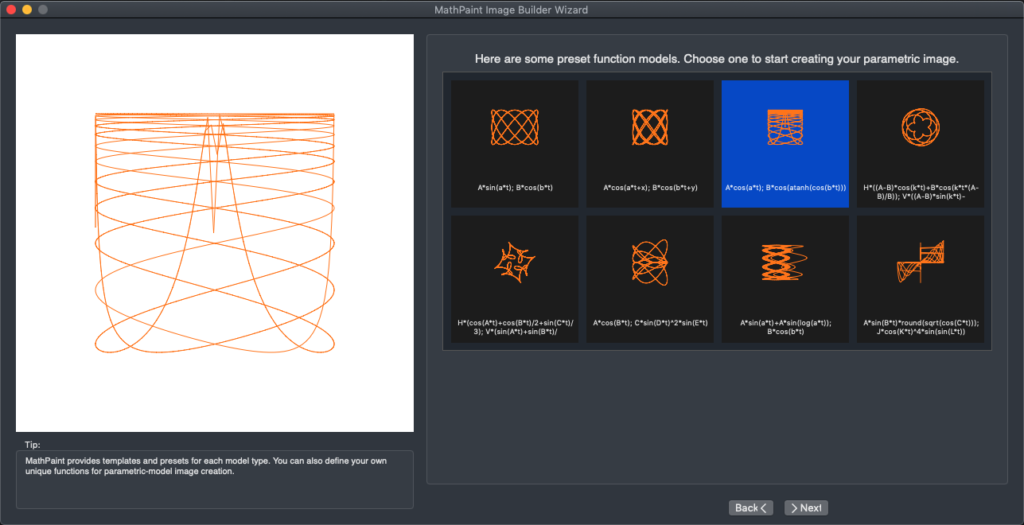Click the MathPaint tip text box

pyautogui.click(x=215, y=479)
